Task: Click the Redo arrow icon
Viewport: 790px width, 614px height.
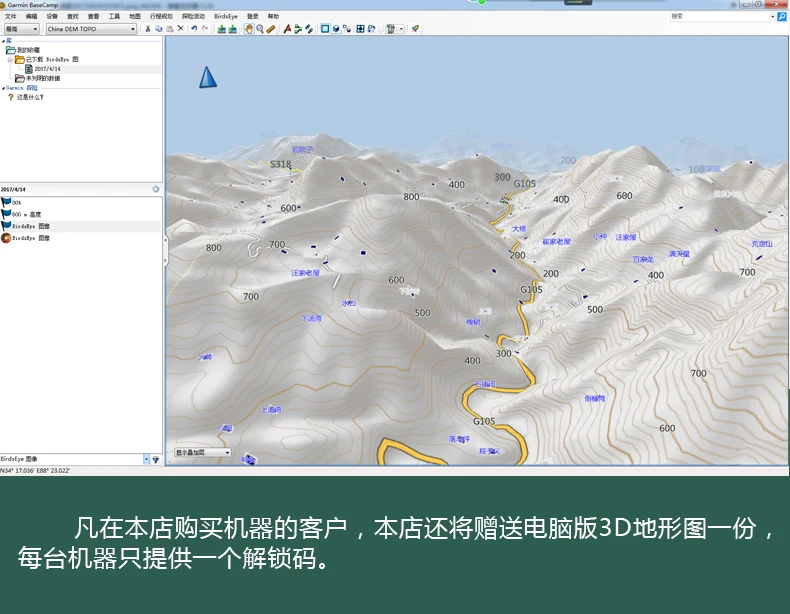Action: click(205, 29)
